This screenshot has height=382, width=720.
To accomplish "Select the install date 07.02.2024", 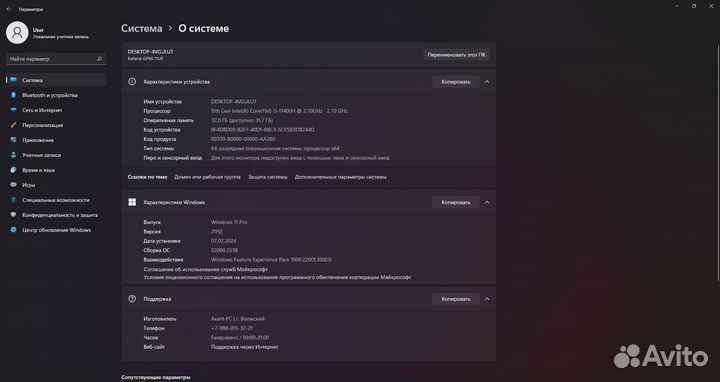I will (224, 241).
